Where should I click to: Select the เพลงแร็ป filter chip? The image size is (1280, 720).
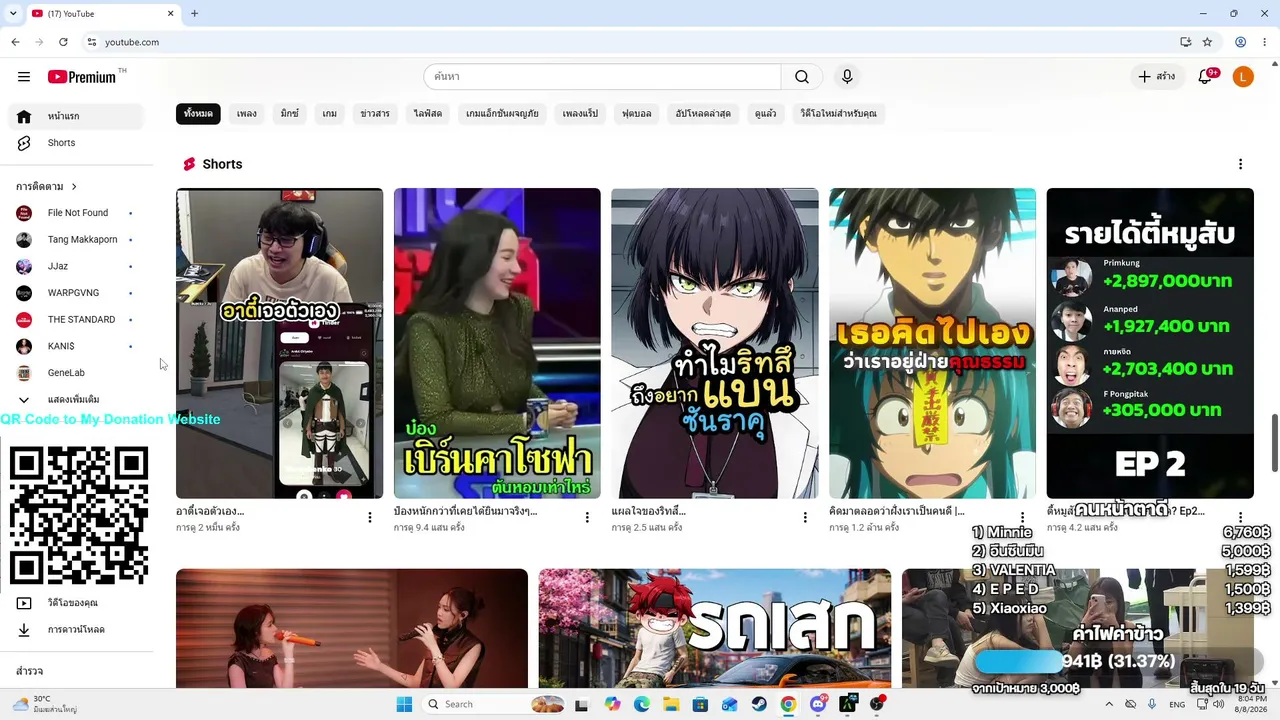tap(580, 114)
